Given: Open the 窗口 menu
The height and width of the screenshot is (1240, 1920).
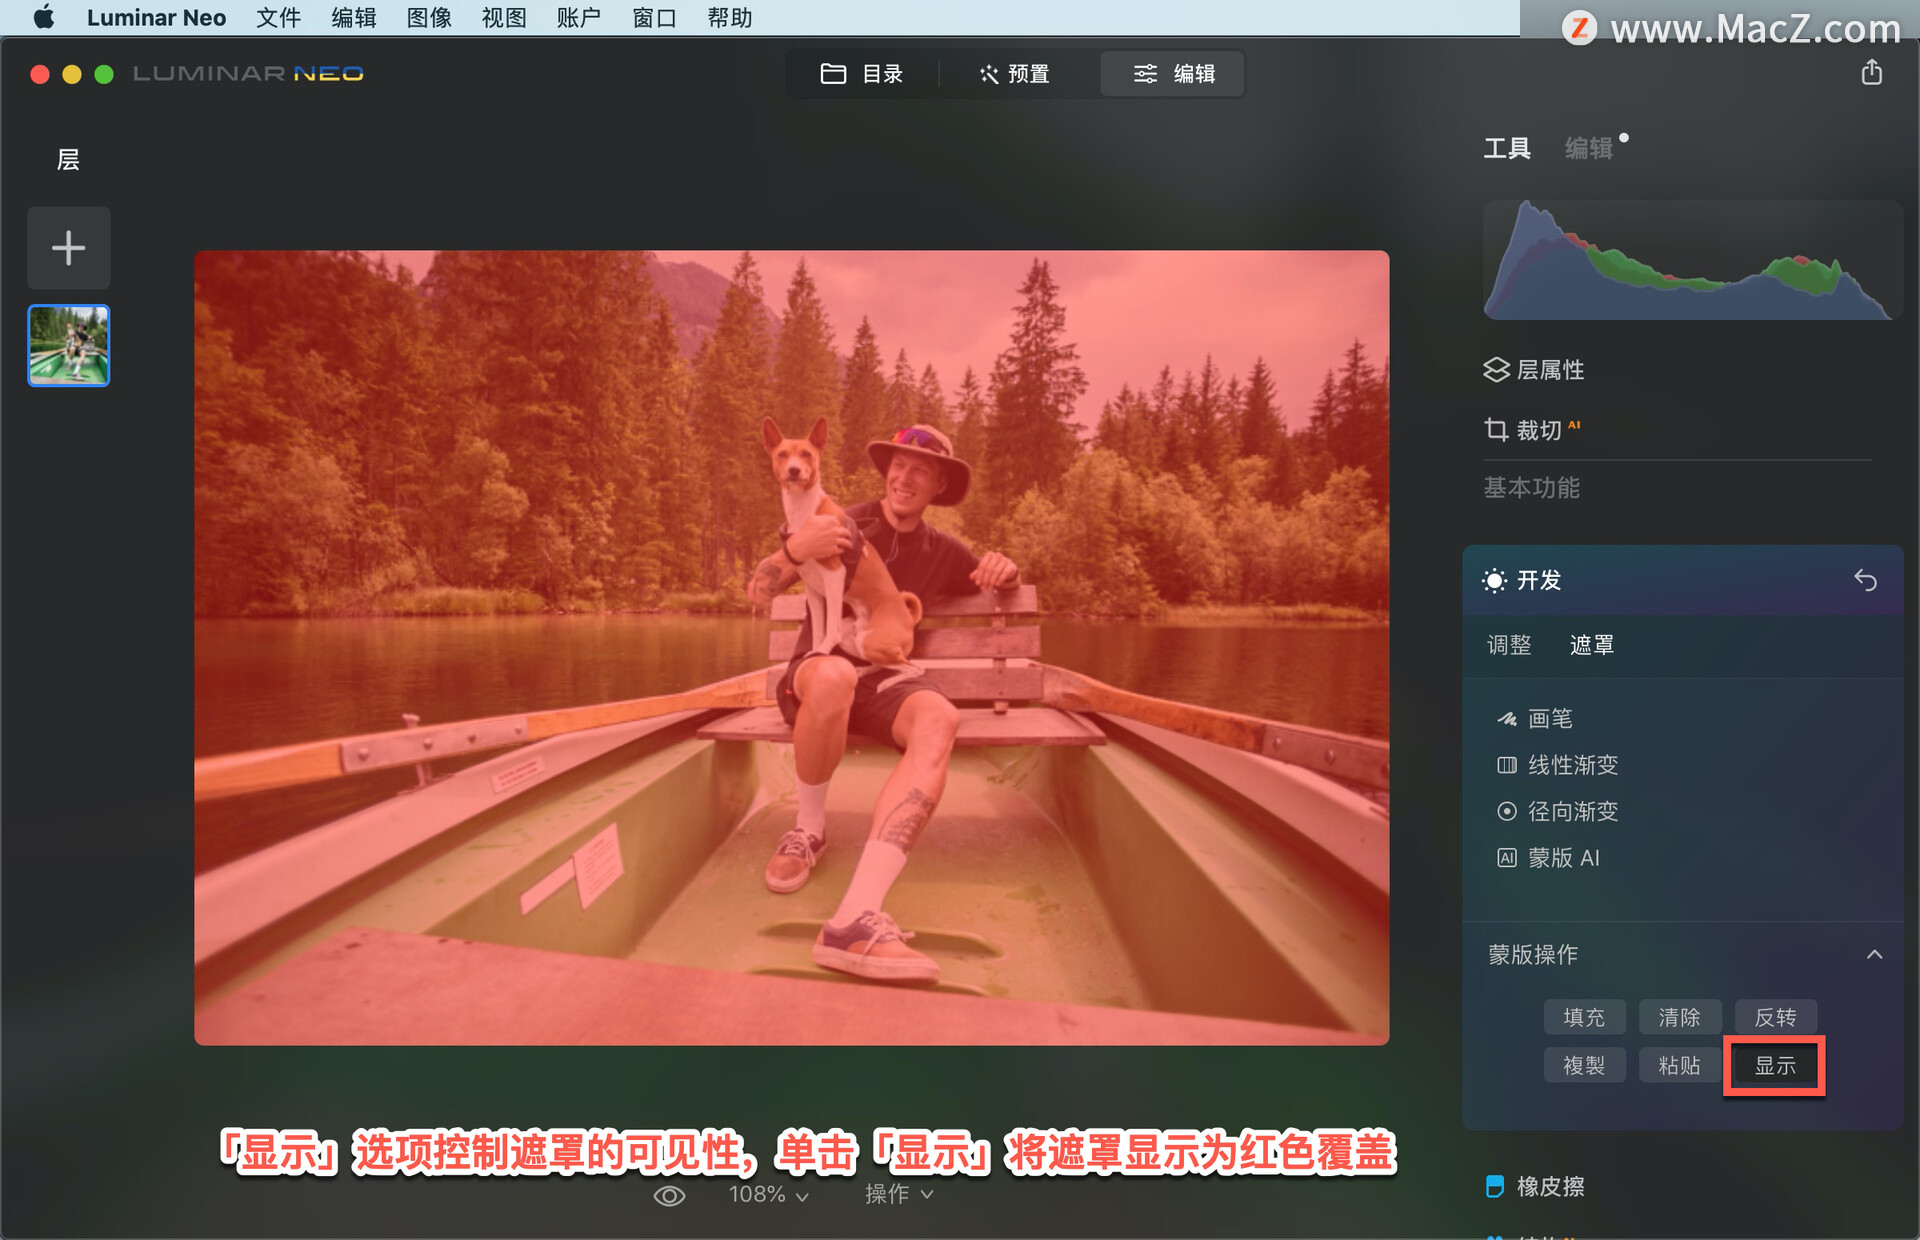Looking at the screenshot, I should [654, 18].
